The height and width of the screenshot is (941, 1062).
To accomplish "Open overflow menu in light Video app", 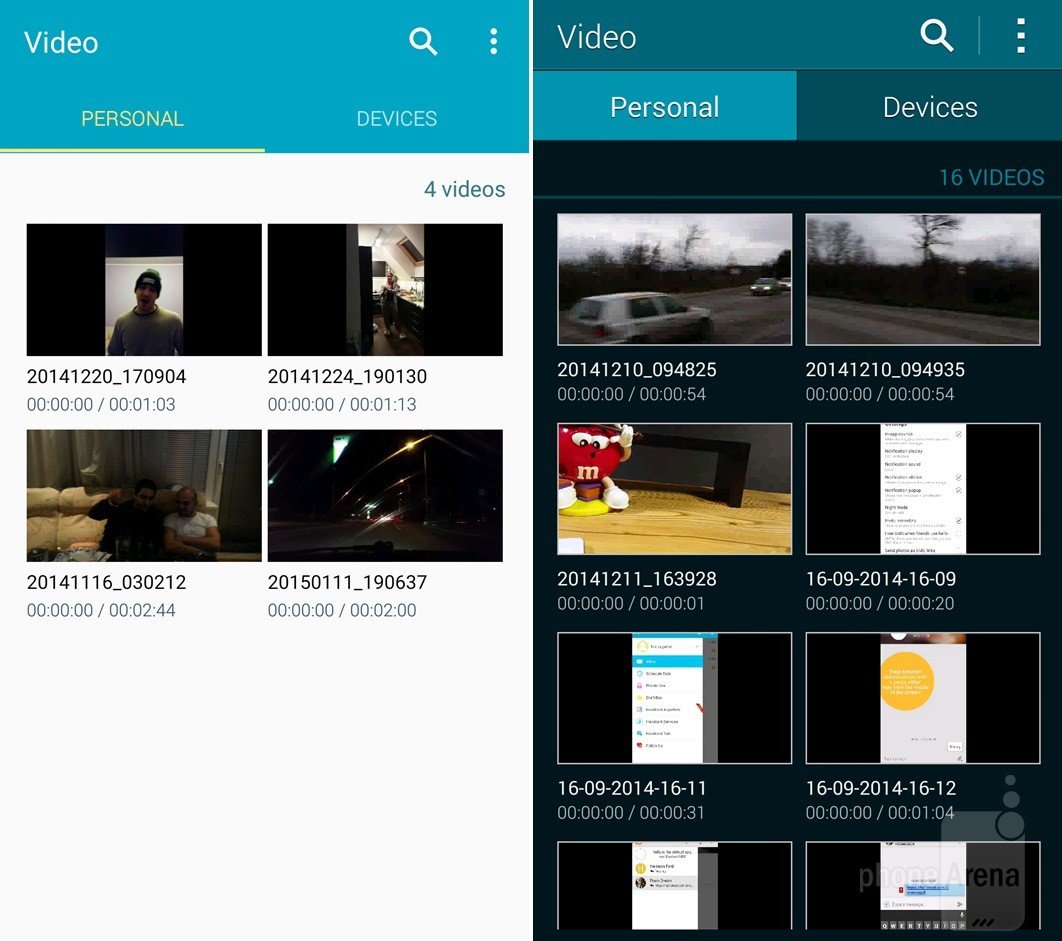I will coord(494,41).
